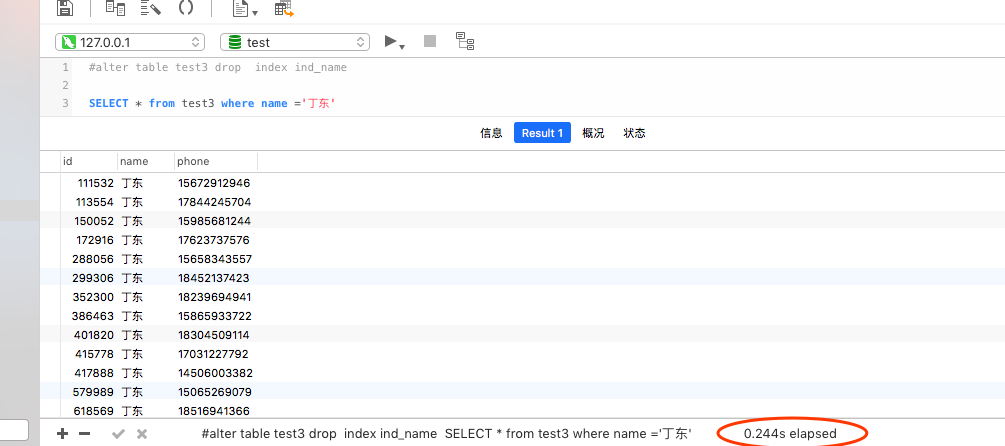Open the 127.0.0.1 connection dropdown

point(130,42)
